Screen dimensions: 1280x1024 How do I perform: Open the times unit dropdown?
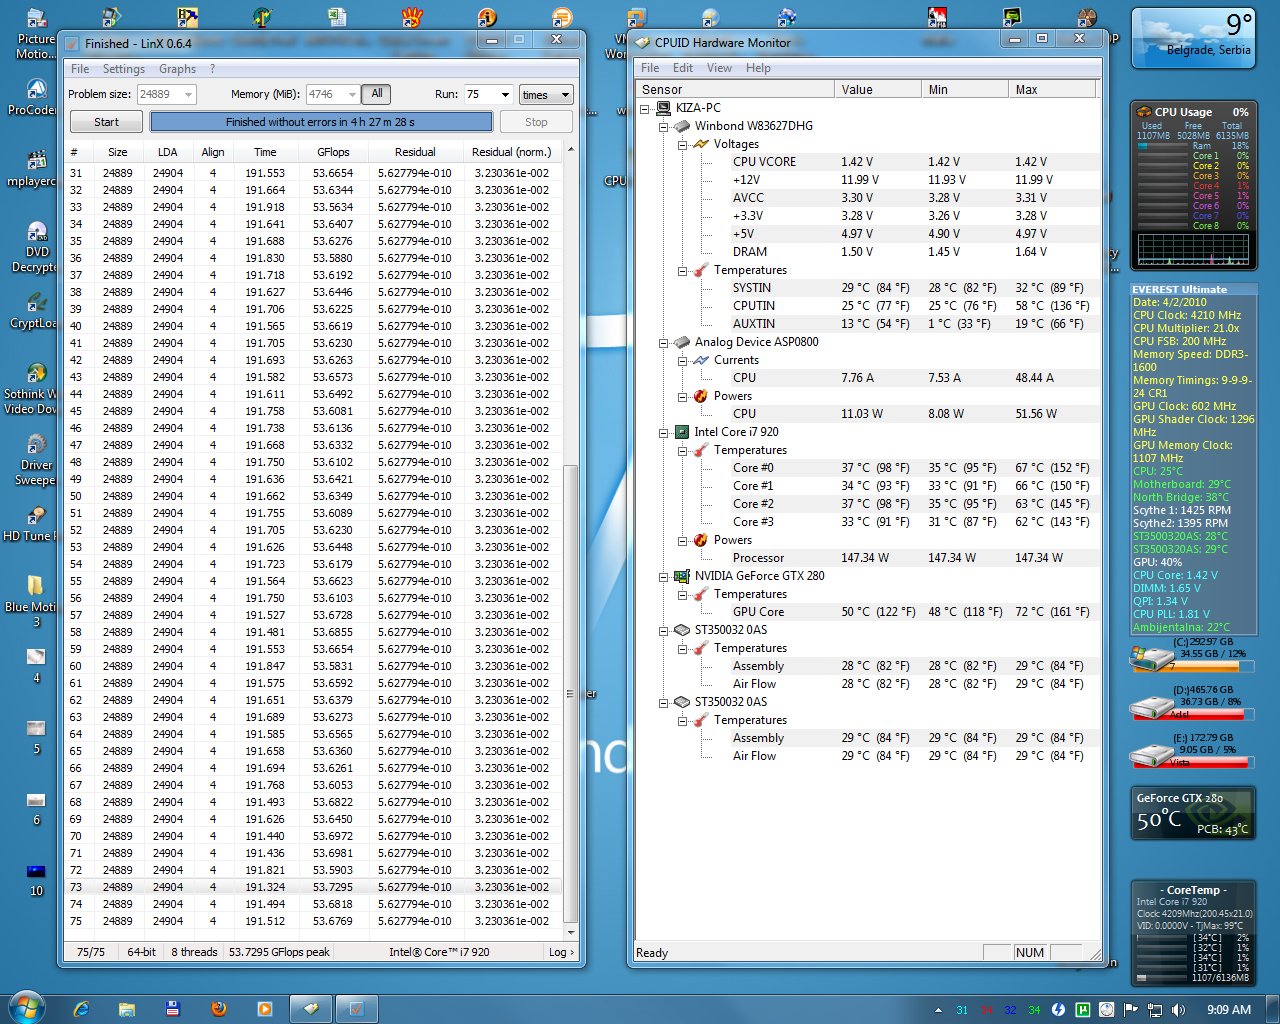click(545, 94)
